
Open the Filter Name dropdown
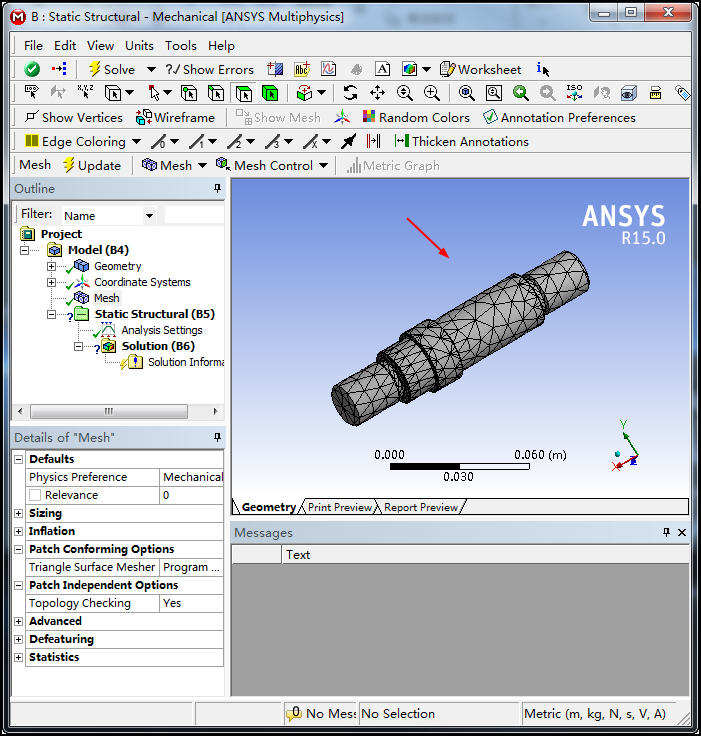pos(149,216)
